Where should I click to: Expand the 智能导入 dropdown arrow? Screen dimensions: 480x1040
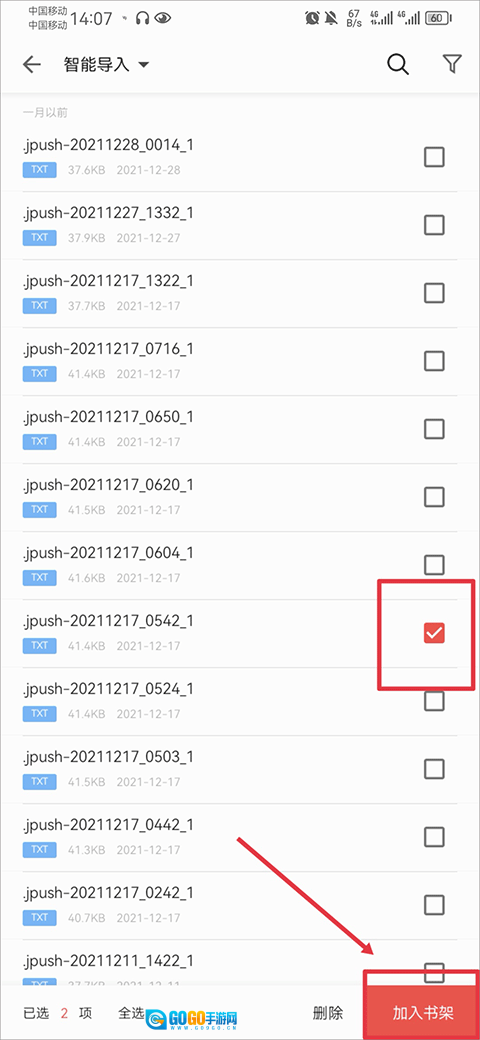click(x=143, y=65)
